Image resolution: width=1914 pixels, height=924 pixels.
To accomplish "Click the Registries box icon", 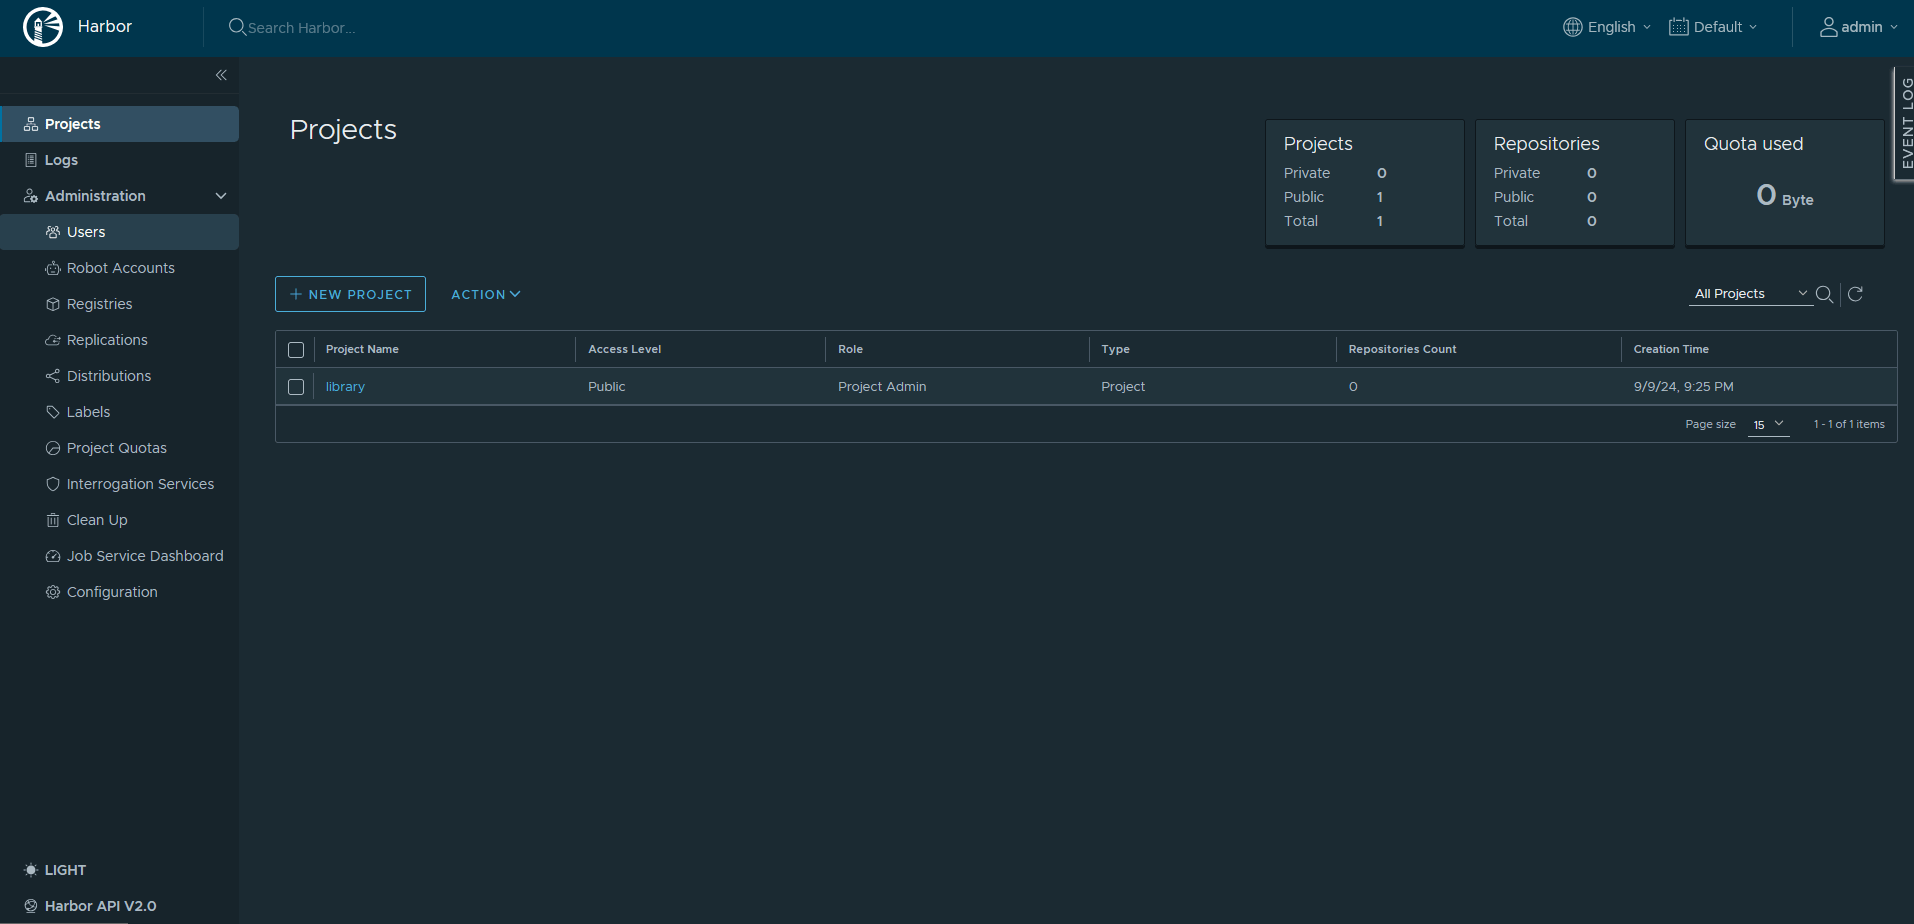I will point(53,304).
